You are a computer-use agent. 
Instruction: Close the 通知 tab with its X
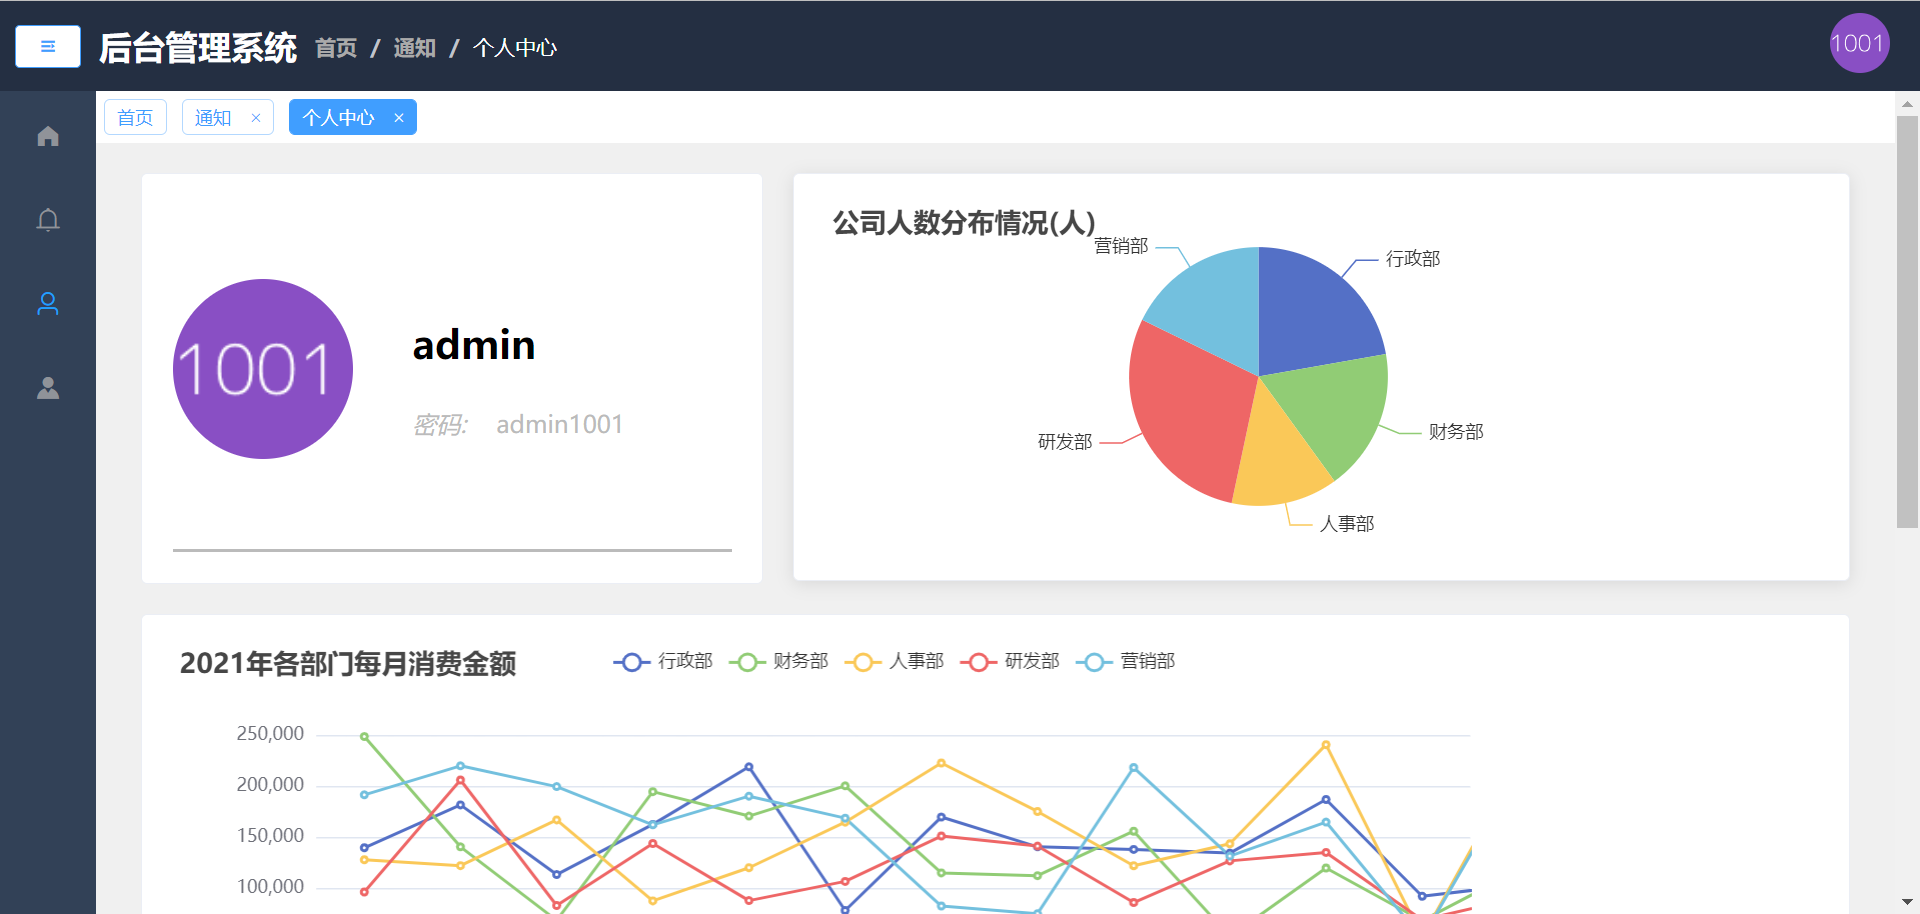(256, 118)
